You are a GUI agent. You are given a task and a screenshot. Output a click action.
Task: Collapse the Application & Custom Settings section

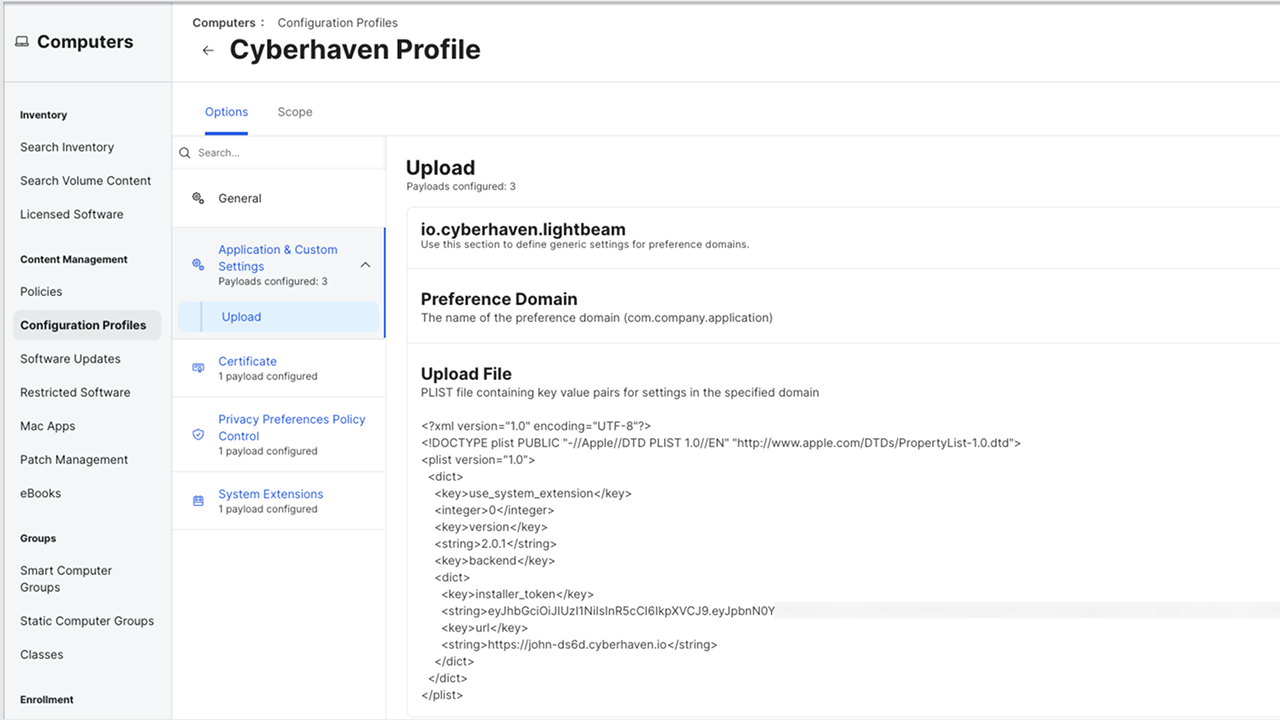pos(365,265)
